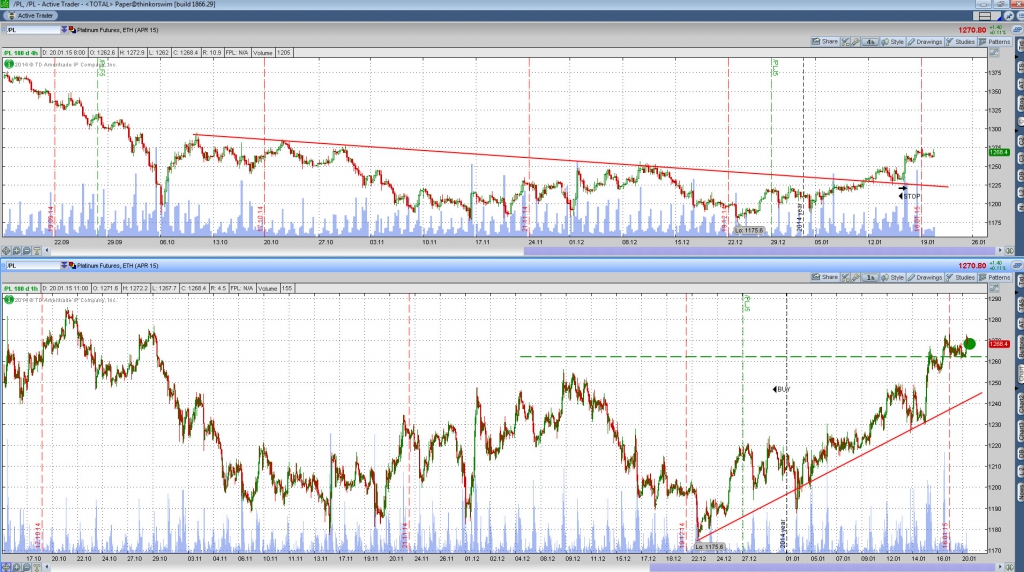Open Patterns in the upper chart toolbar

[x=1000, y=42]
